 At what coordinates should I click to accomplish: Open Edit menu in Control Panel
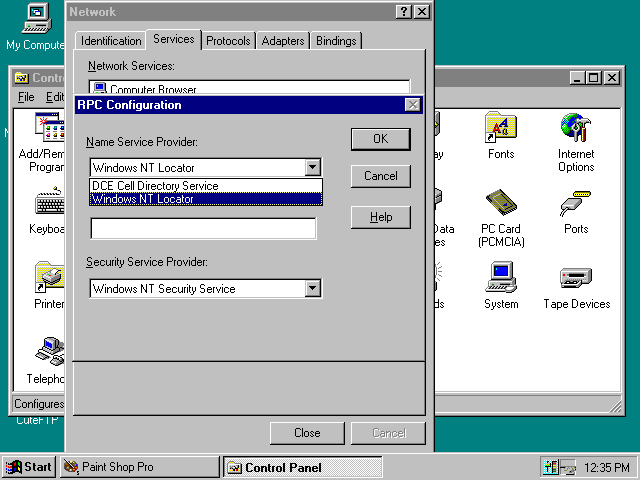55,97
